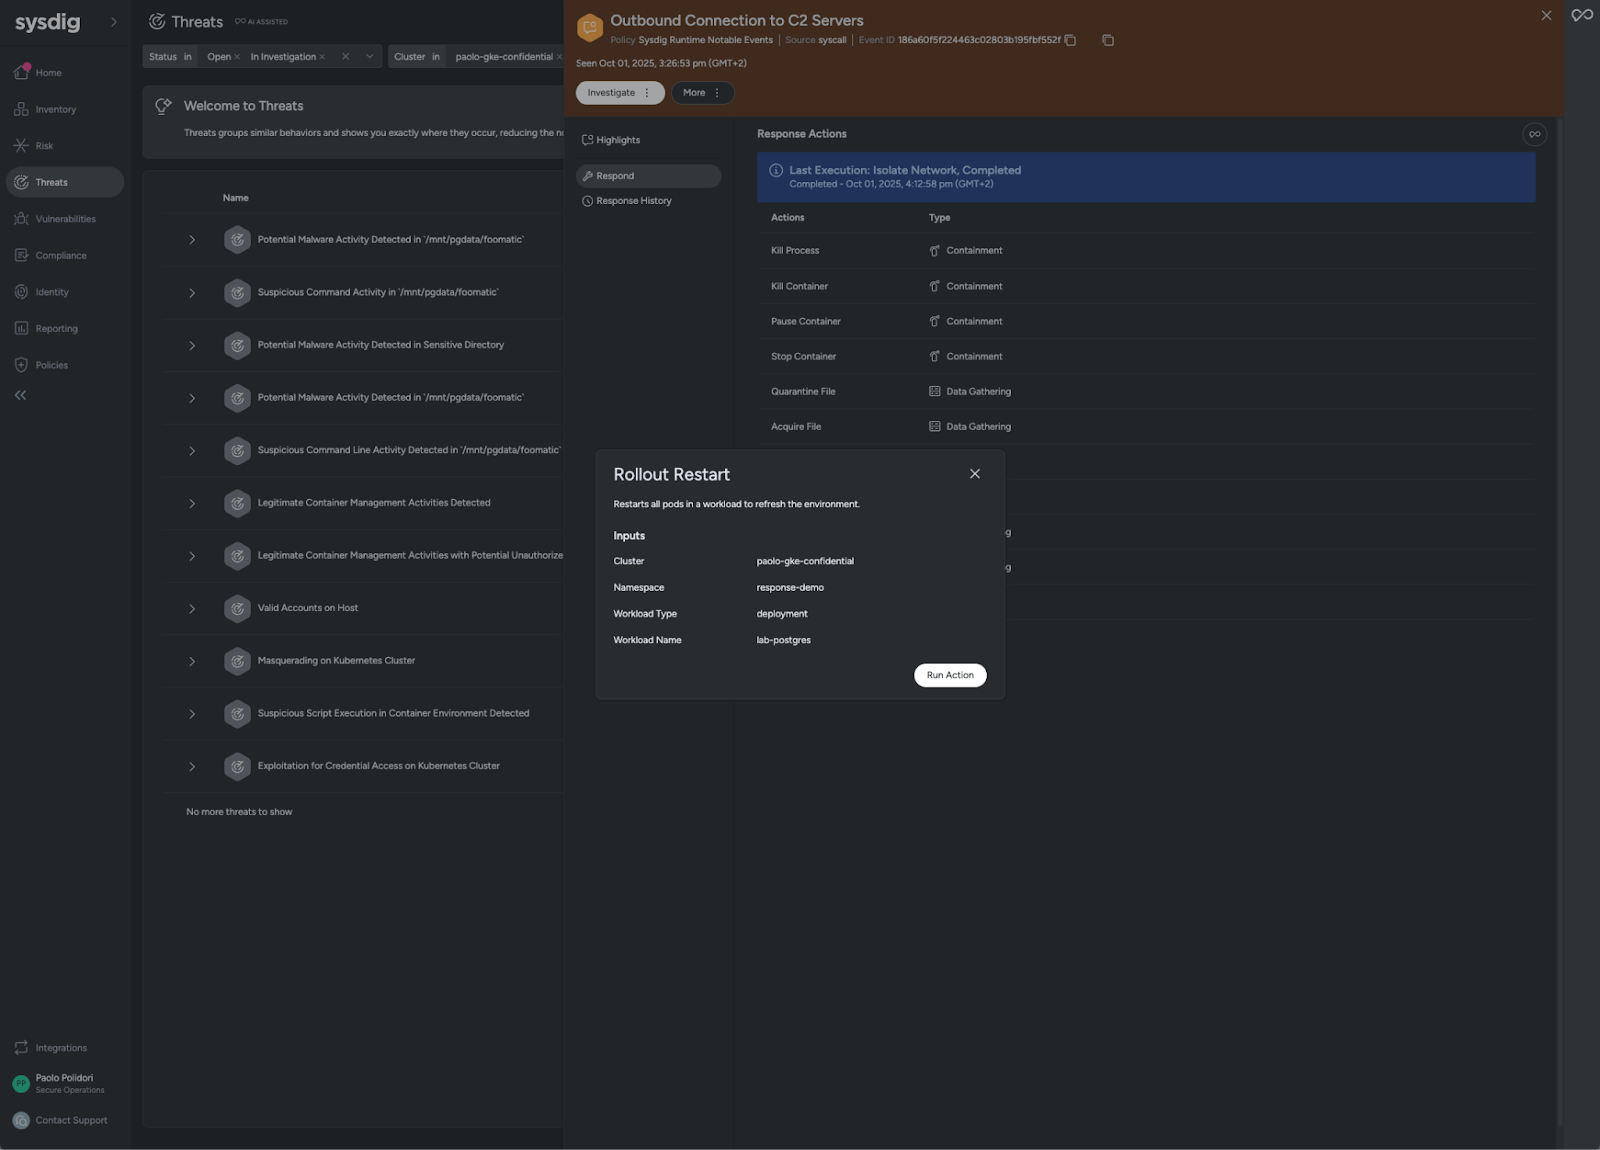Switch to the Highlights tab
The width and height of the screenshot is (1600, 1150).
tap(617, 140)
